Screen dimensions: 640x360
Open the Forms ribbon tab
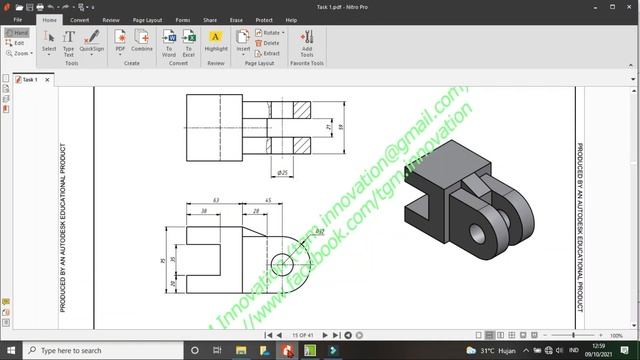(x=183, y=20)
